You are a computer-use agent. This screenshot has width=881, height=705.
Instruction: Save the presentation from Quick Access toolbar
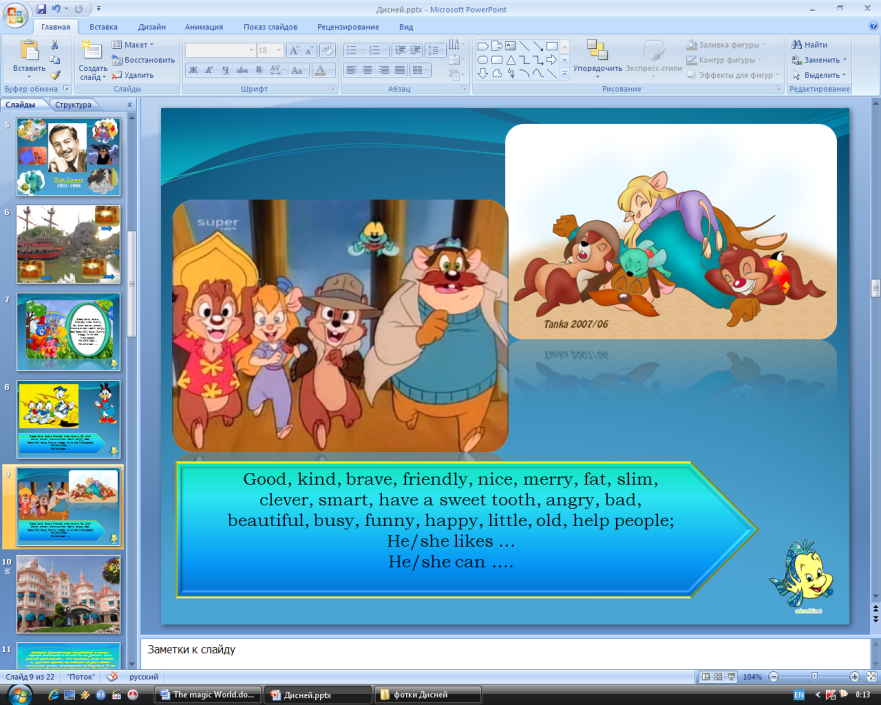tap(42, 9)
